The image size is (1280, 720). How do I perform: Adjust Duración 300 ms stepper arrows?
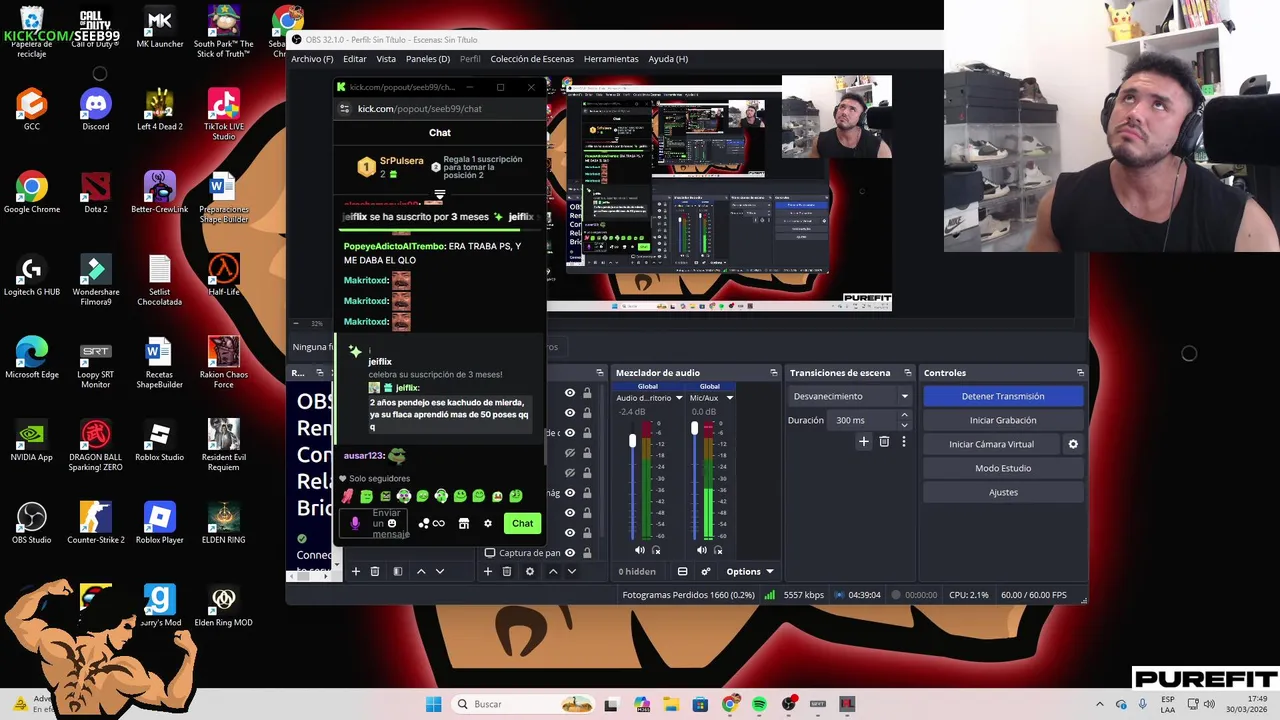(905, 420)
